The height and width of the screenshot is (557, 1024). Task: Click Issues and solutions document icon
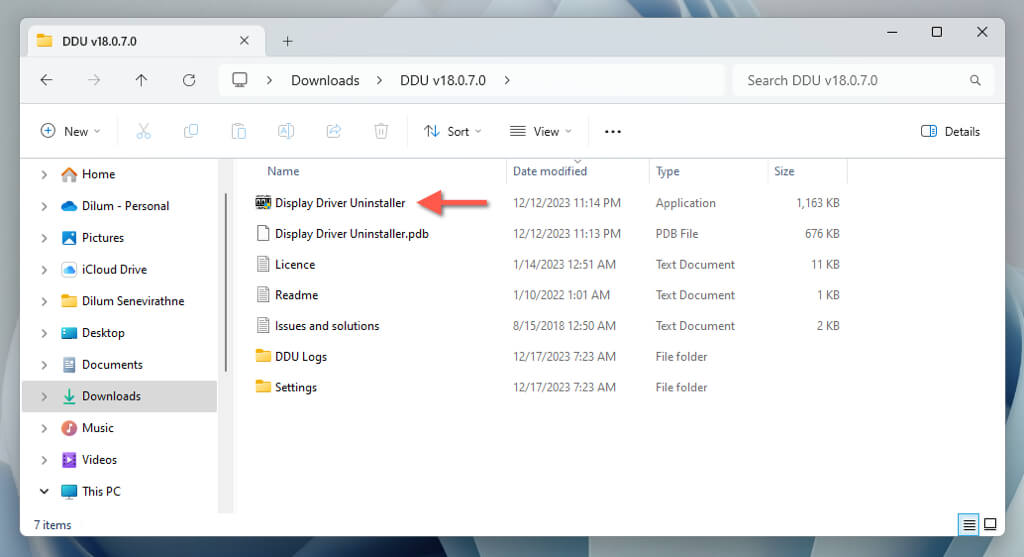tap(263, 325)
